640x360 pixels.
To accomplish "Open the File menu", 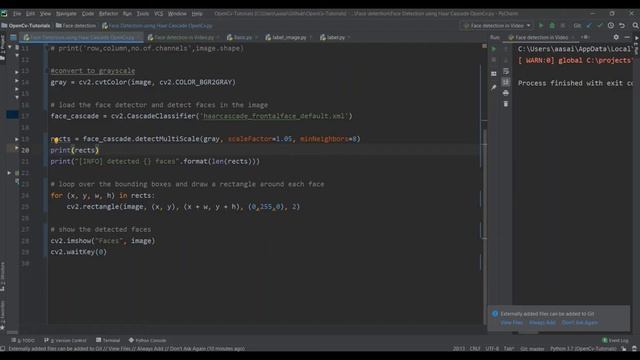I will coord(17,13).
